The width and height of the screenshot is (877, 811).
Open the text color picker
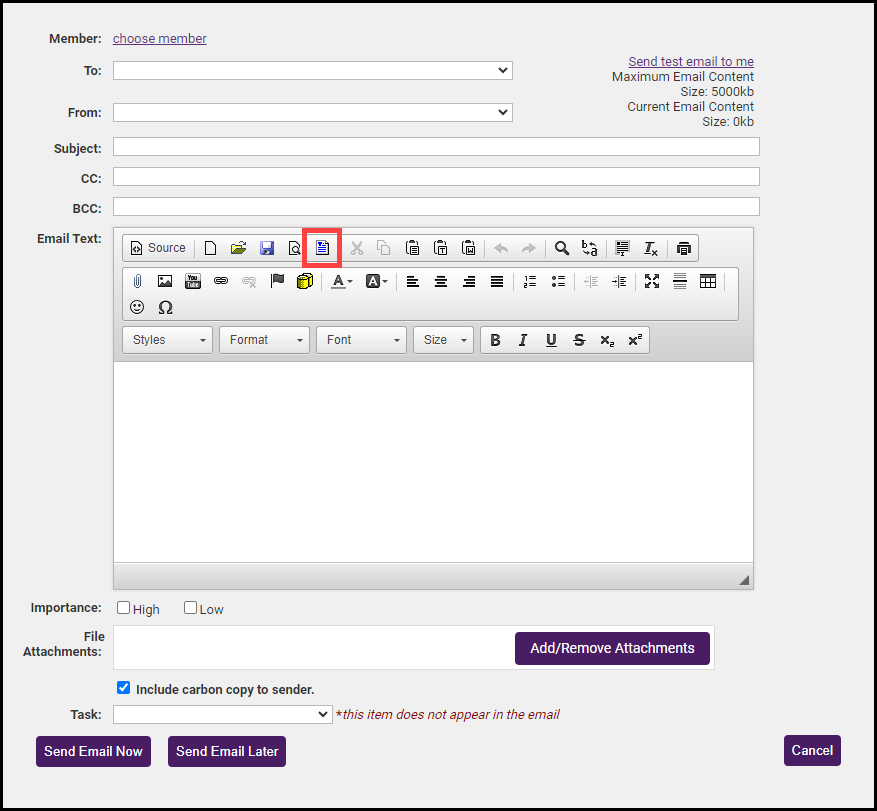(341, 282)
